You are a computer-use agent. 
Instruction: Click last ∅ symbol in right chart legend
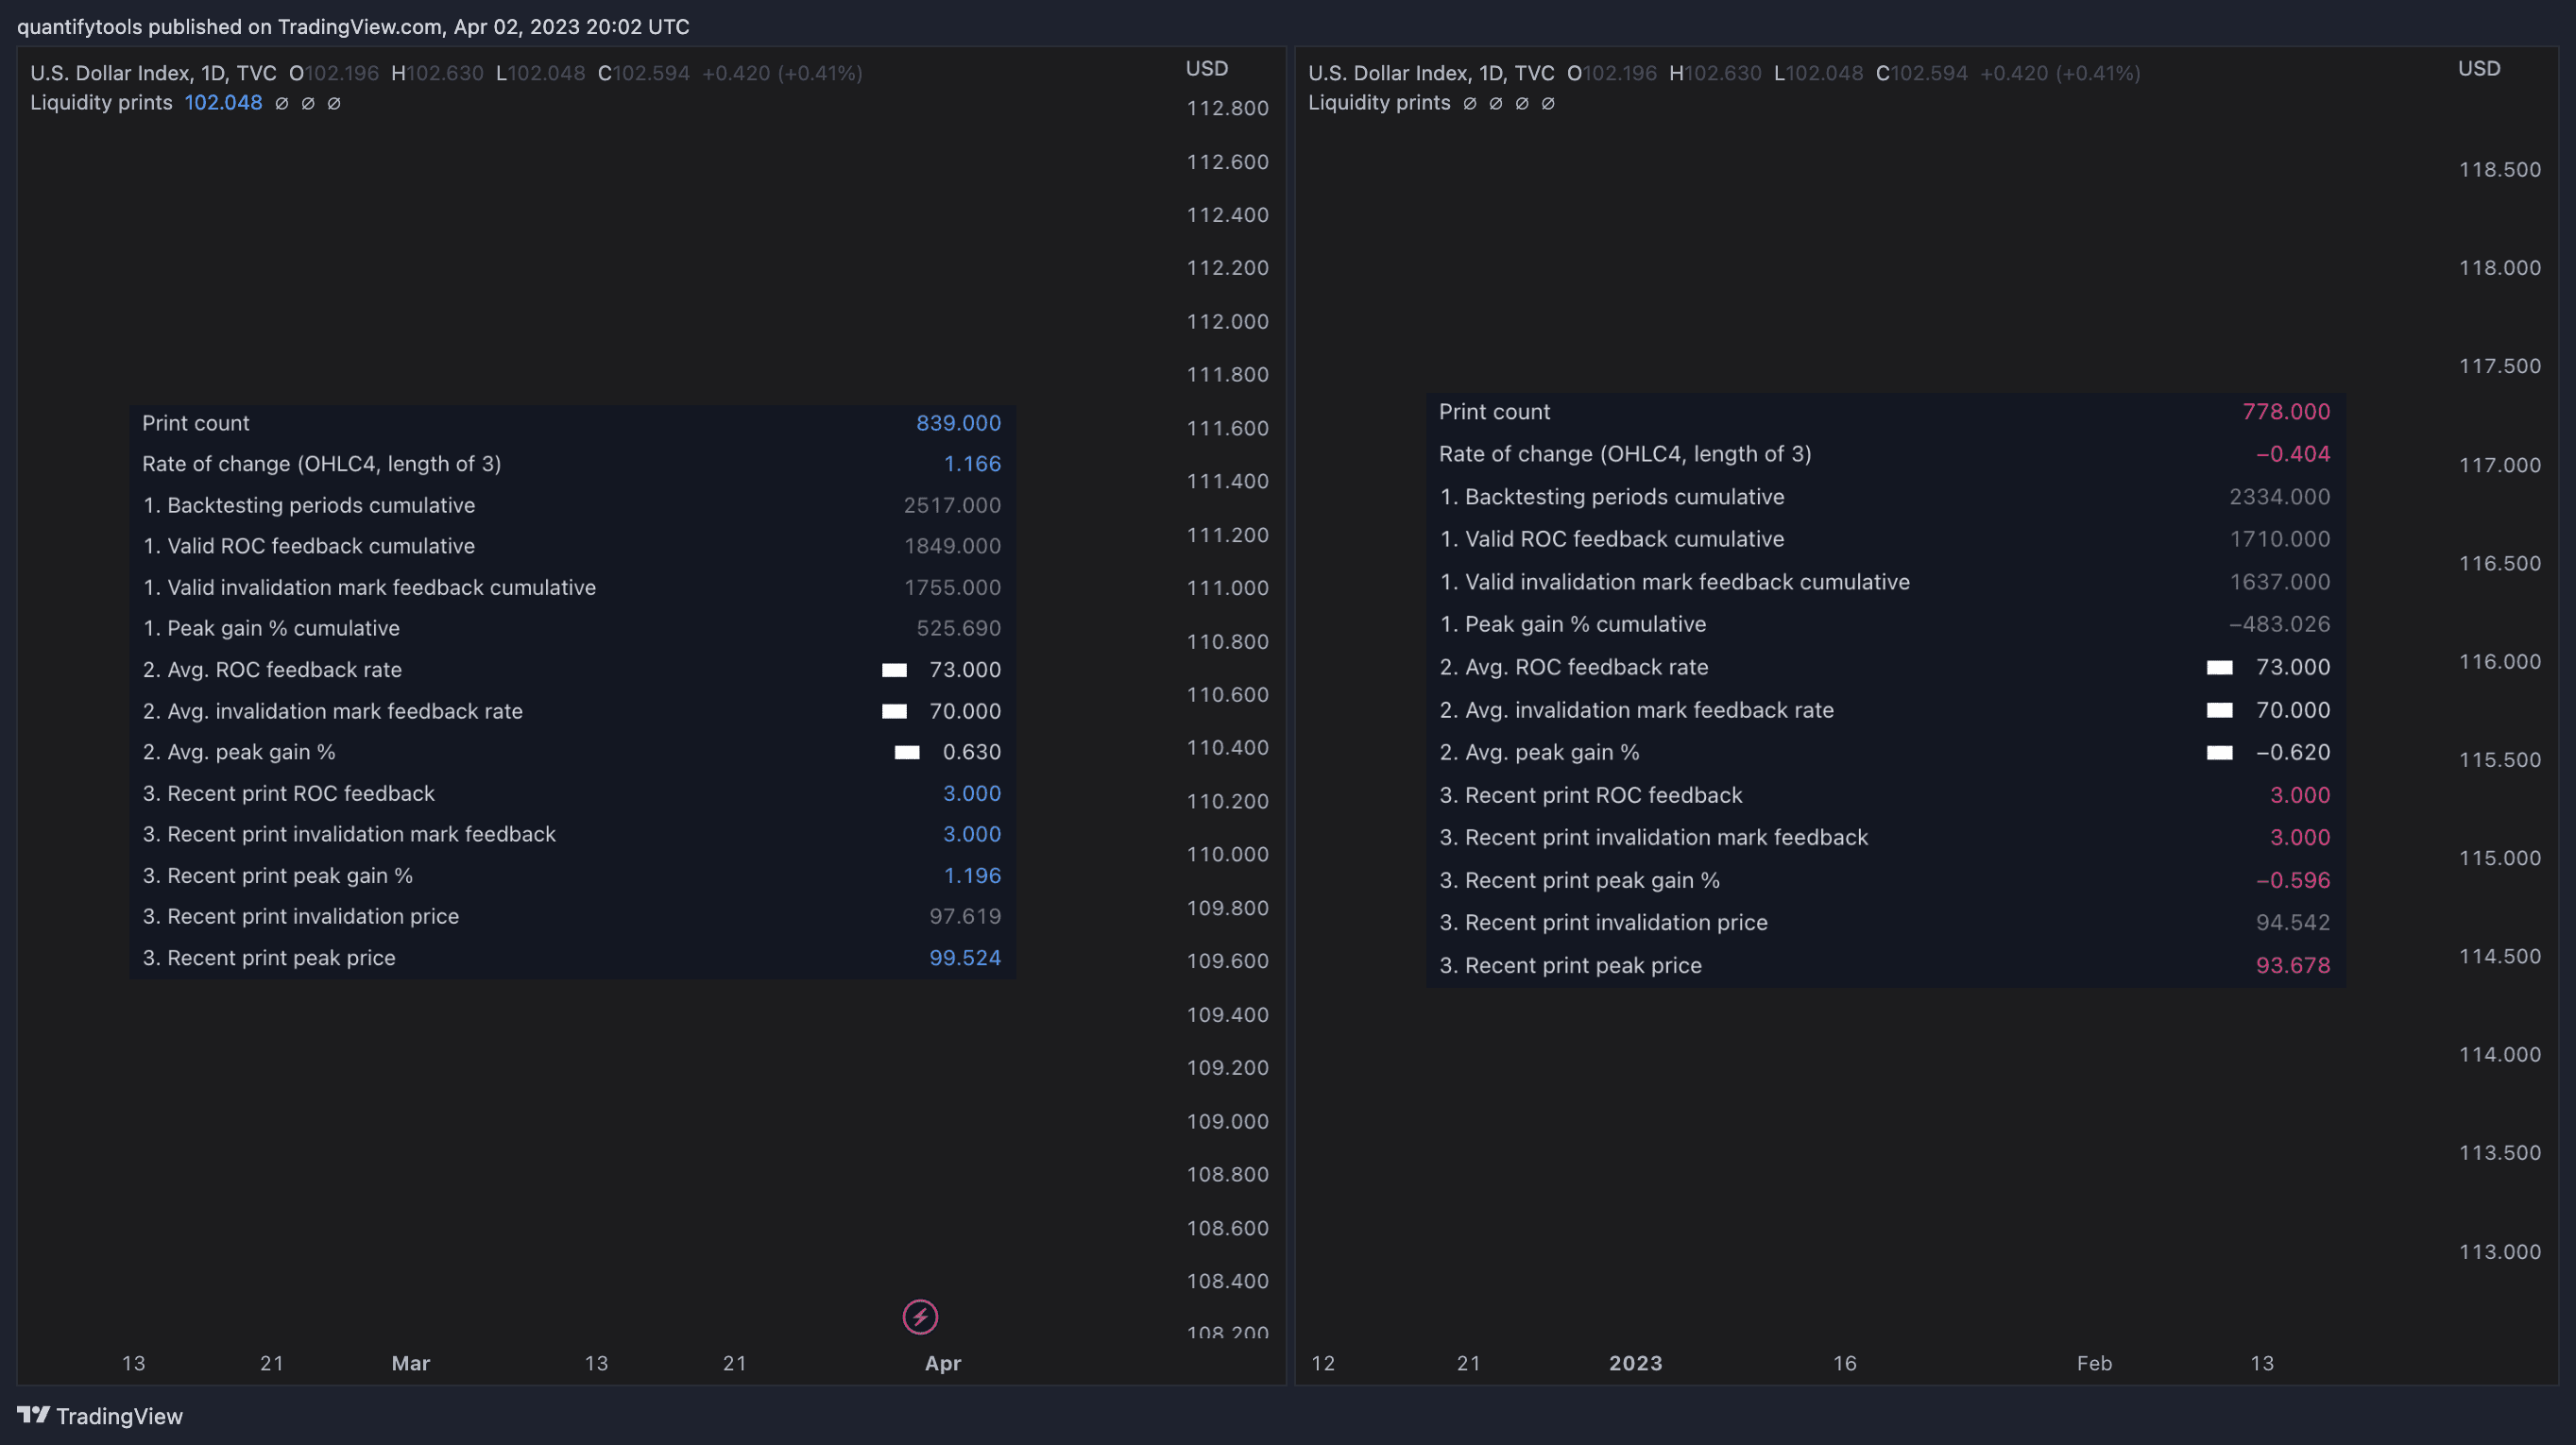pos(1548,103)
